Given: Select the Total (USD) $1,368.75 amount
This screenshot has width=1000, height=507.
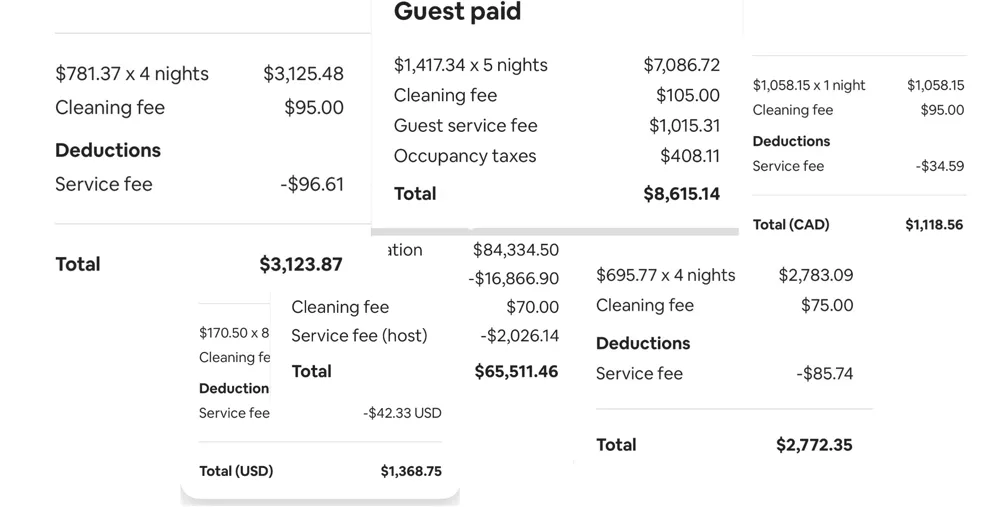Looking at the screenshot, I should [411, 471].
